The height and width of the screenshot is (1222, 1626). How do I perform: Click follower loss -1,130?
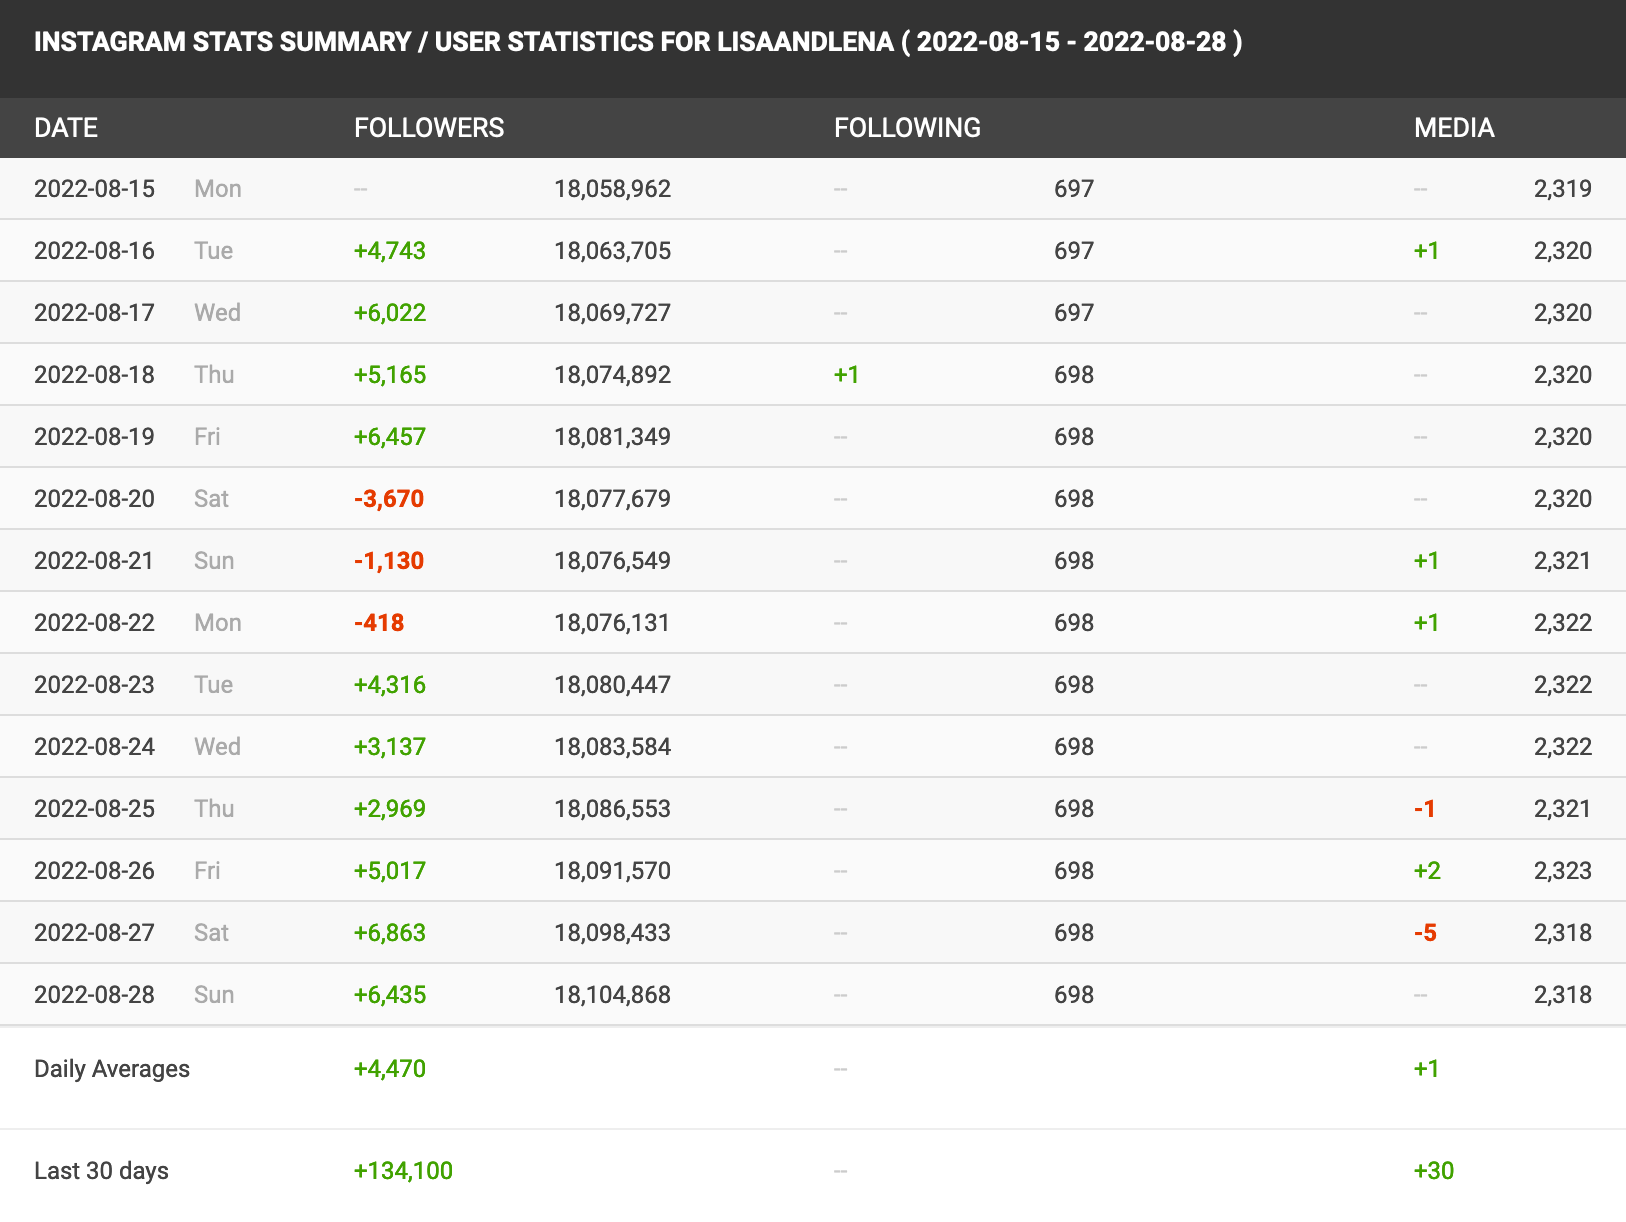tap(389, 561)
